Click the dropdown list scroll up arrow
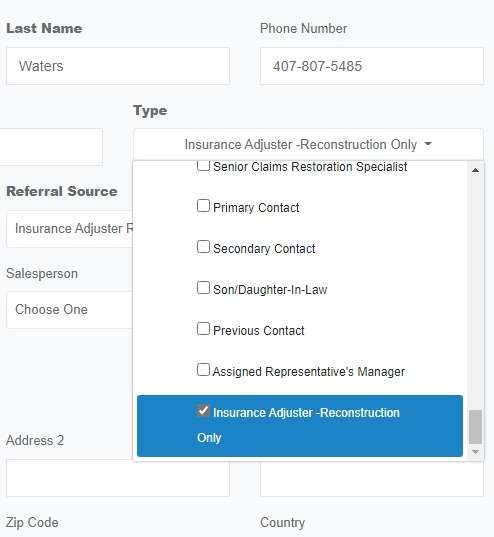 click(x=475, y=170)
